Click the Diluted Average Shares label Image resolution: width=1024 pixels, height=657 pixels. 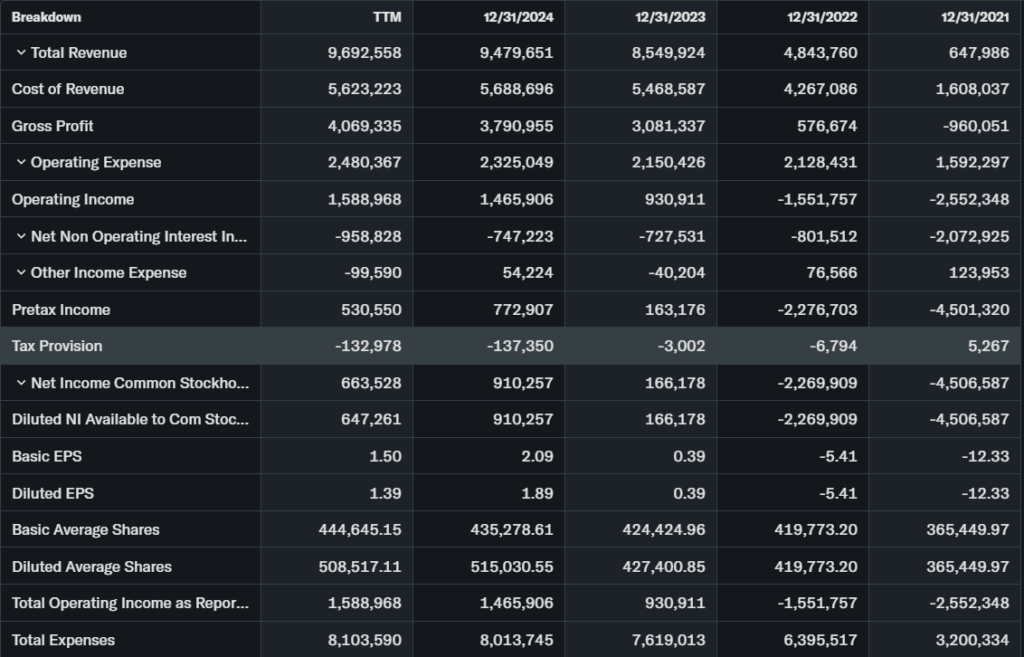[x=92, y=567]
